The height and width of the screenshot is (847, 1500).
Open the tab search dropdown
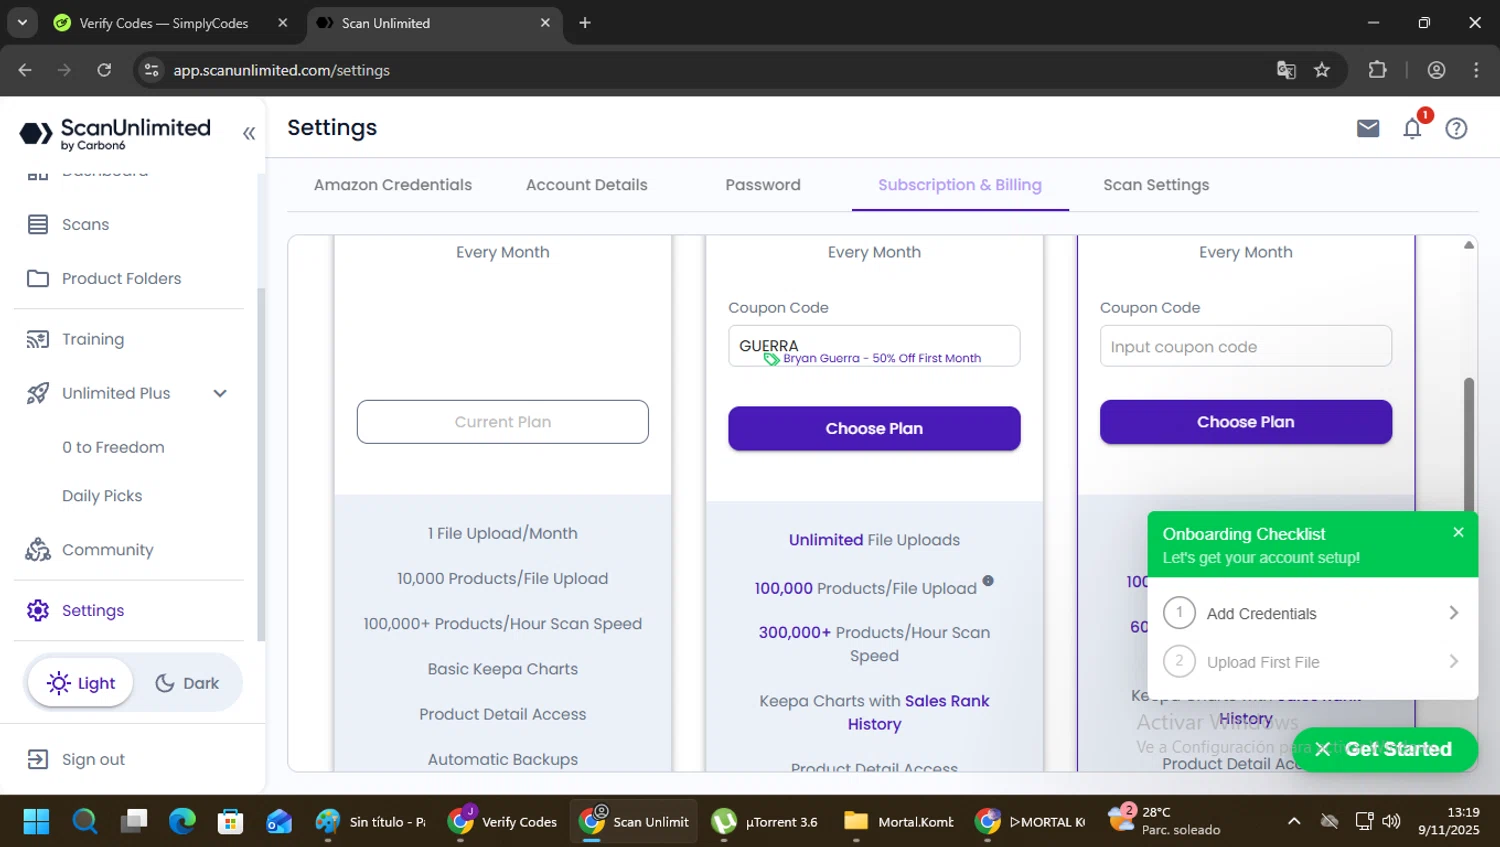pos(22,23)
